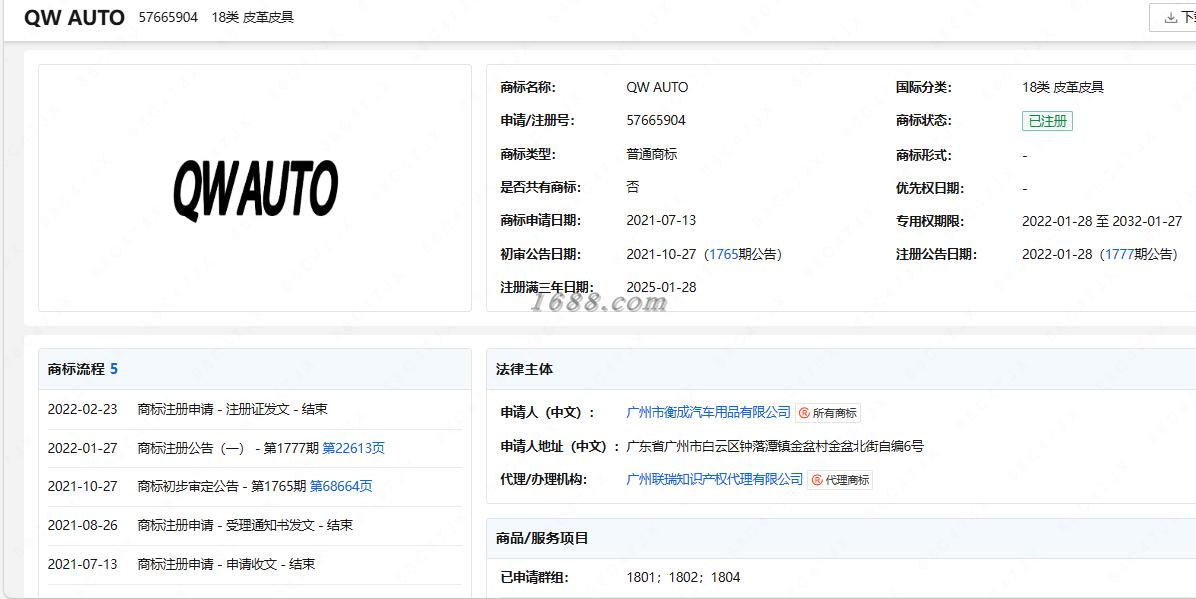Click the QW AUTO trademark image
This screenshot has height=599, width=1196.
[256, 189]
